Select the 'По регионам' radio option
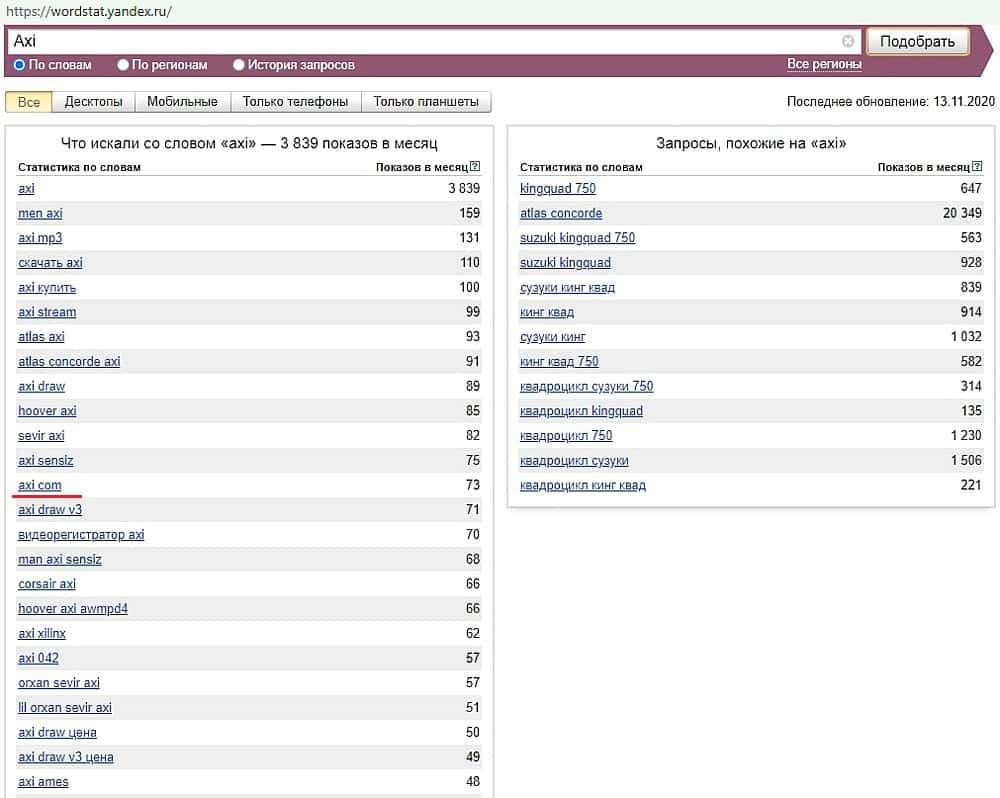The height and width of the screenshot is (798, 1000). (124, 65)
